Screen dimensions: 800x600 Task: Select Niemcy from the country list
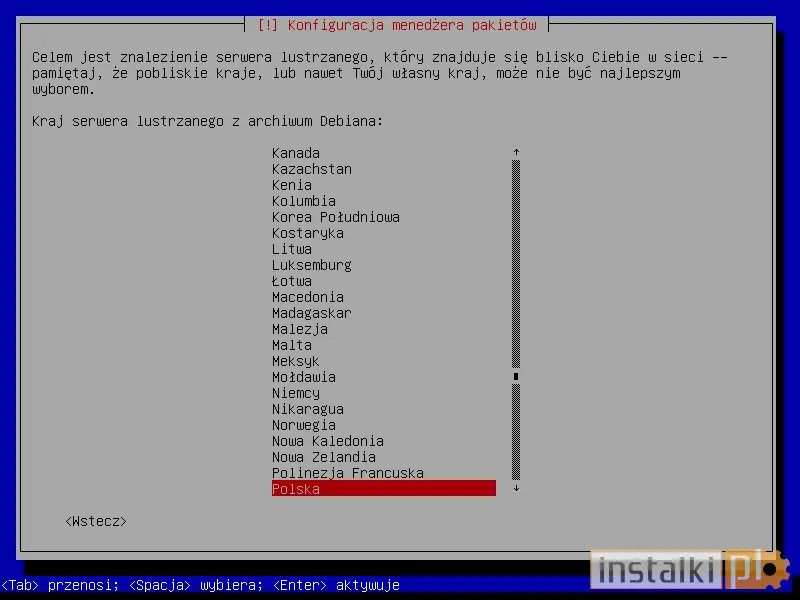297,393
